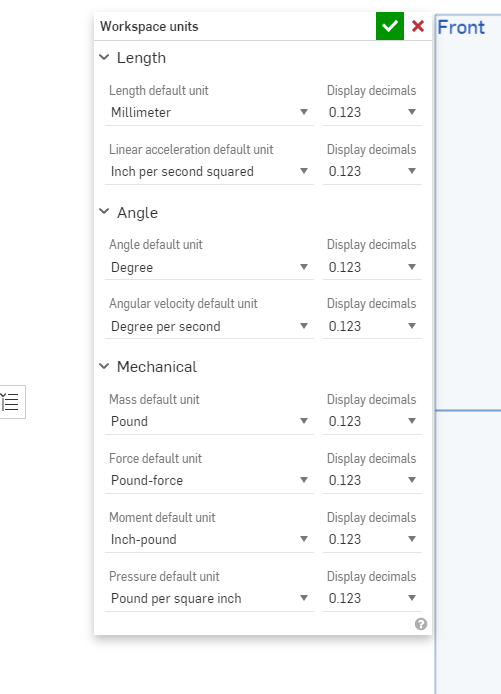Open Length default unit dropdown showing Millimeter
The width and height of the screenshot is (501, 694).
(209, 112)
